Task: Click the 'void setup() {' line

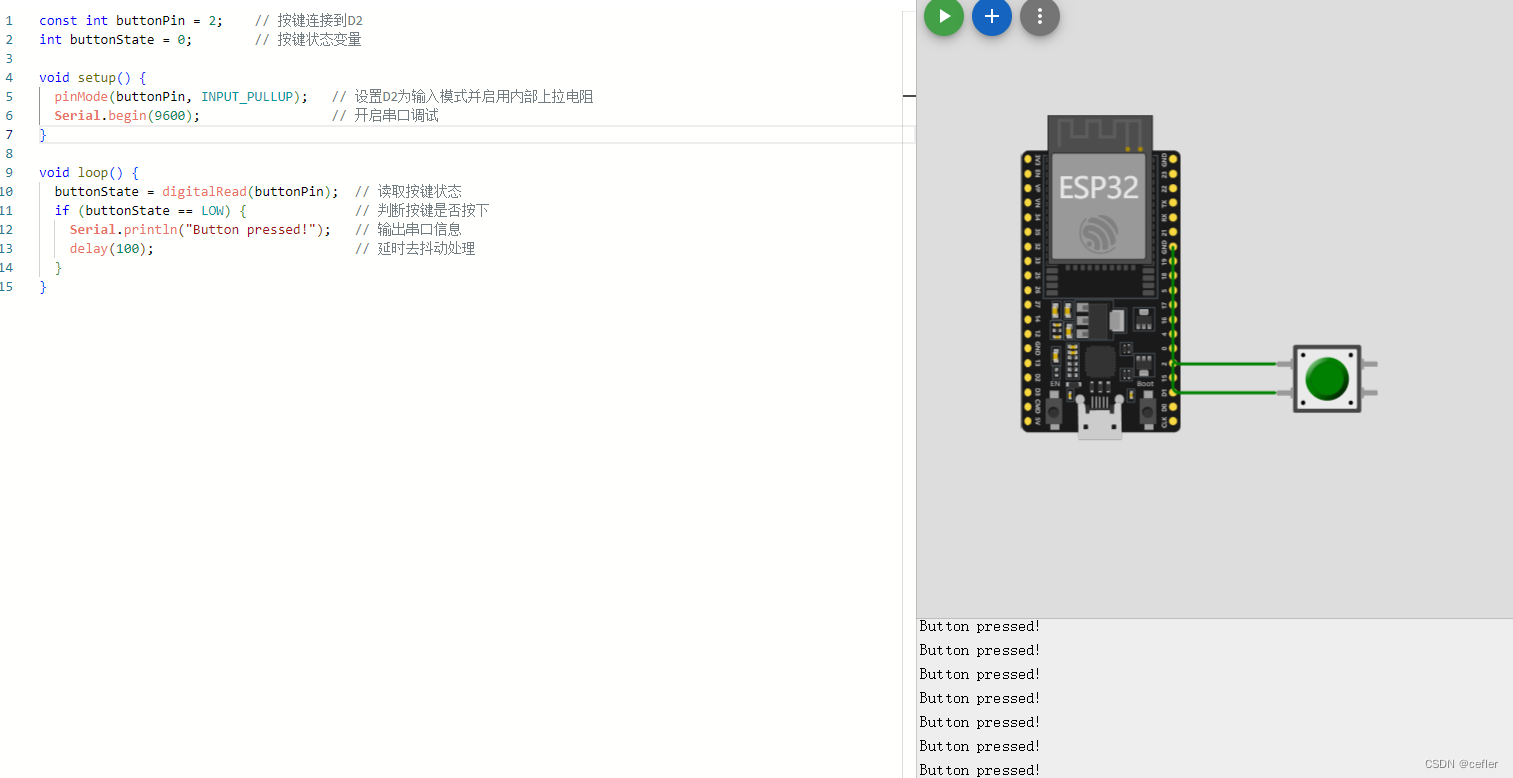Action: 93,77
